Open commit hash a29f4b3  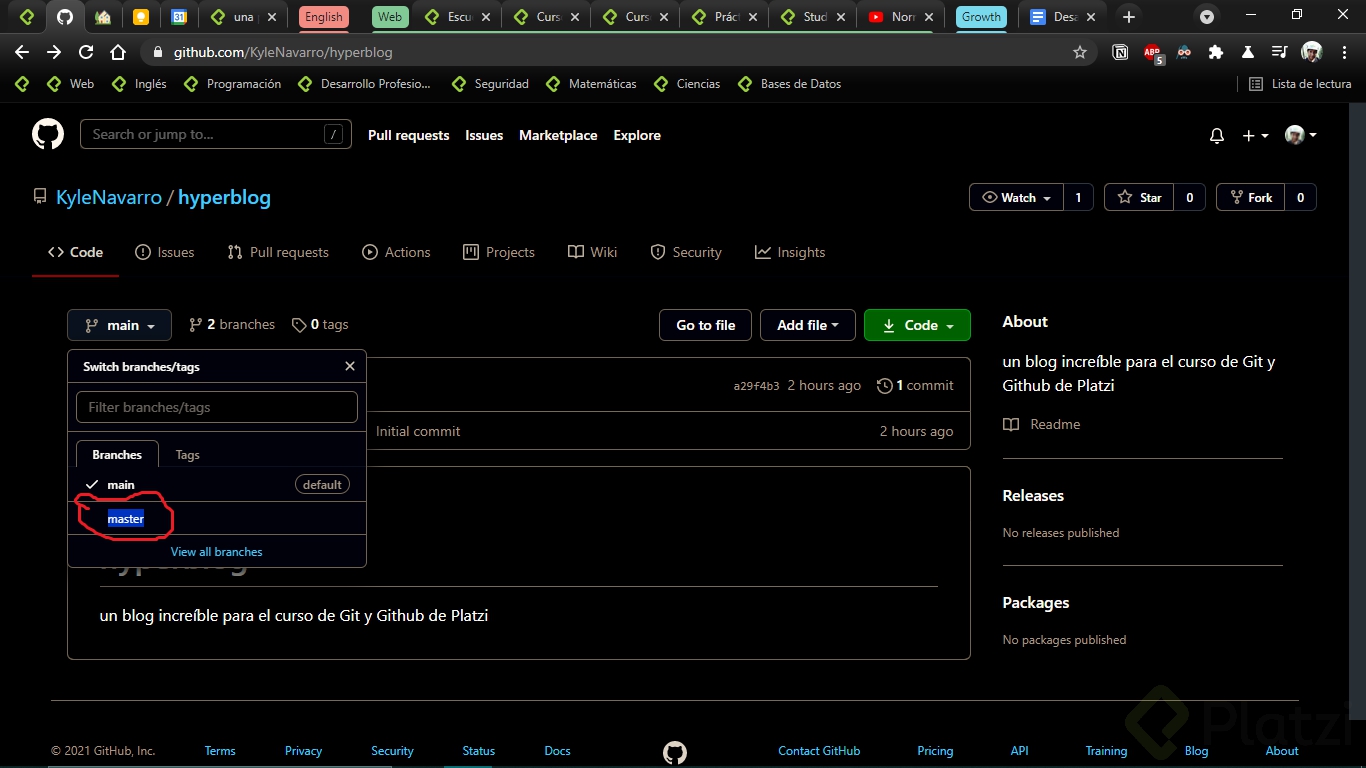point(756,386)
